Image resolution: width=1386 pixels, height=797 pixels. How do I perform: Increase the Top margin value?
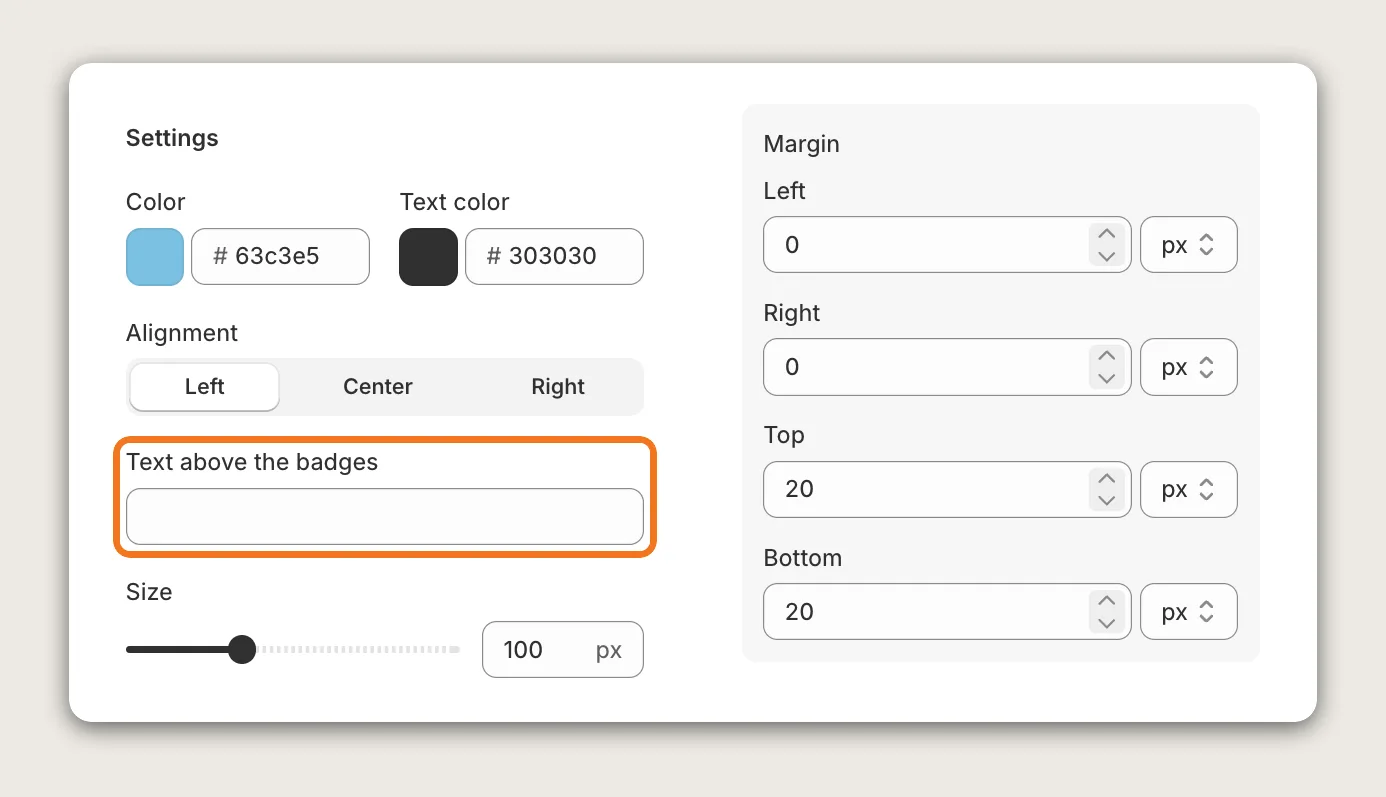click(x=1106, y=479)
